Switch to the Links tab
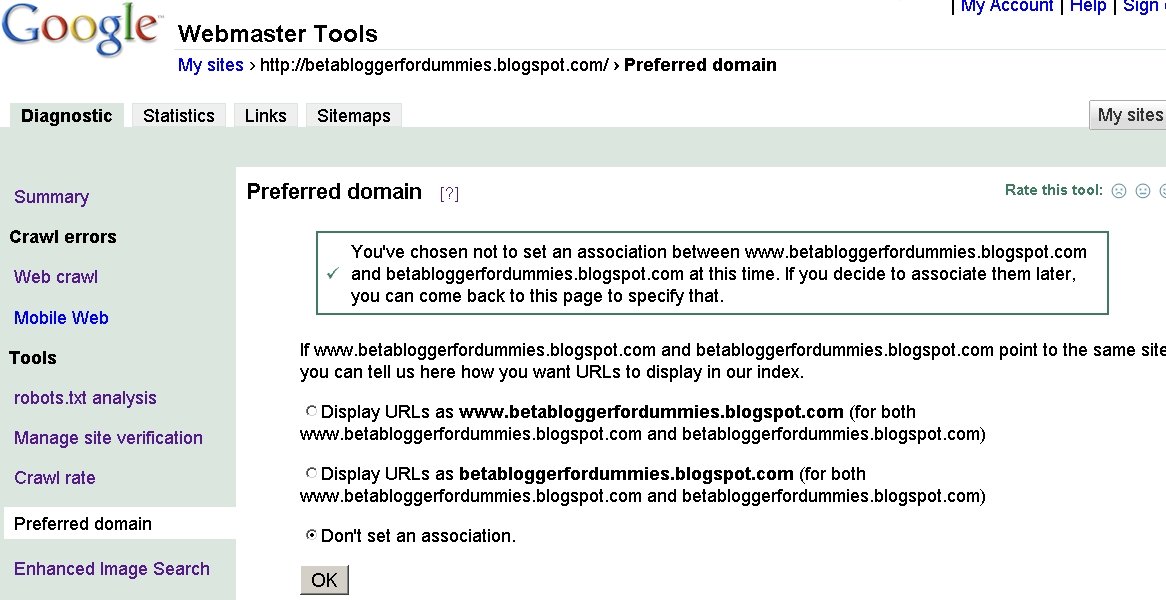This screenshot has height=600, width=1166. click(265, 115)
